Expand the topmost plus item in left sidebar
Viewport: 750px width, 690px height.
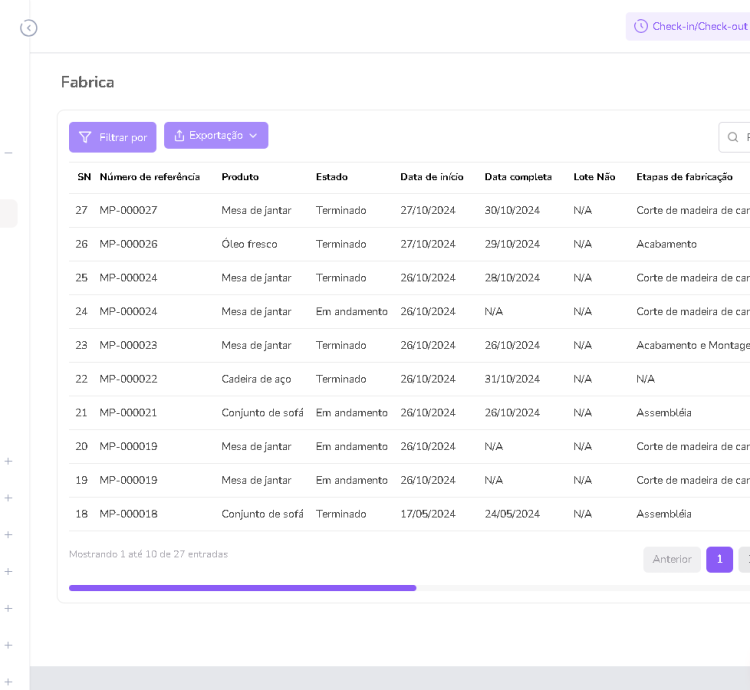[x=8, y=461]
